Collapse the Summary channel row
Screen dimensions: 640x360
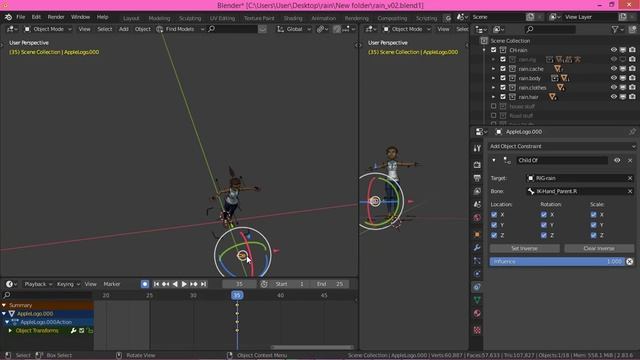tap(4, 305)
